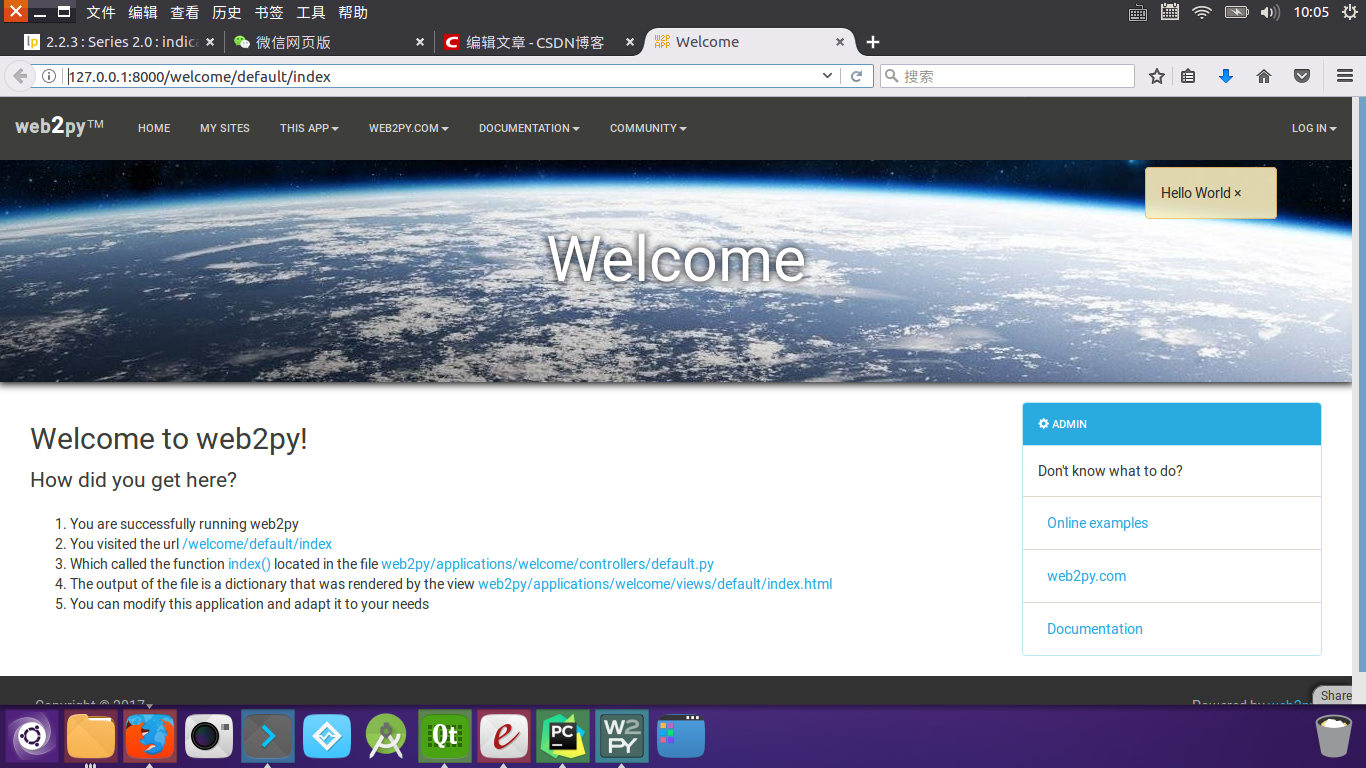Click the web2py brand logo

59,126
